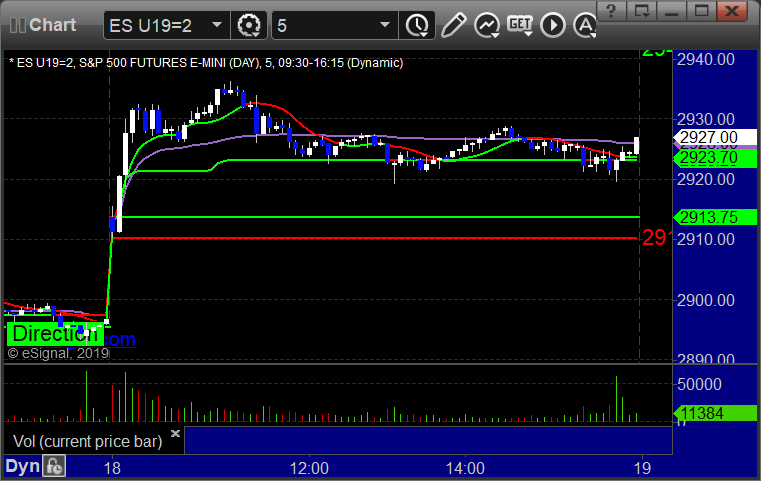Click the 2900.00 price axis label
The image size is (761, 481).
tap(706, 300)
